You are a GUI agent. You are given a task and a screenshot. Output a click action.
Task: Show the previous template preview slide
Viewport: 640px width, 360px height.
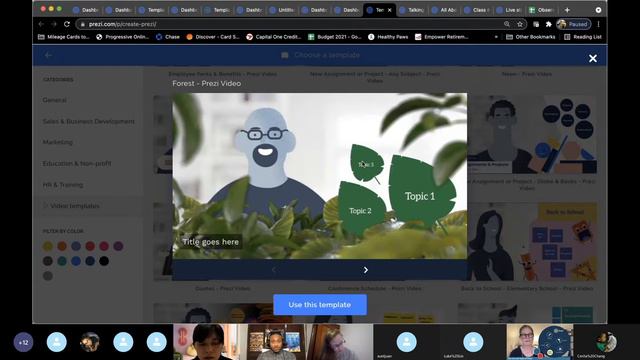pyautogui.click(x=273, y=270)
